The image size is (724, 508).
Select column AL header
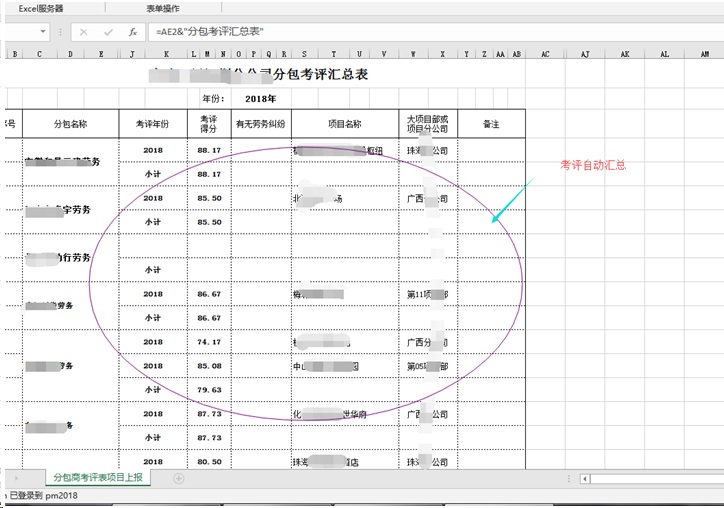pos(663,54)
